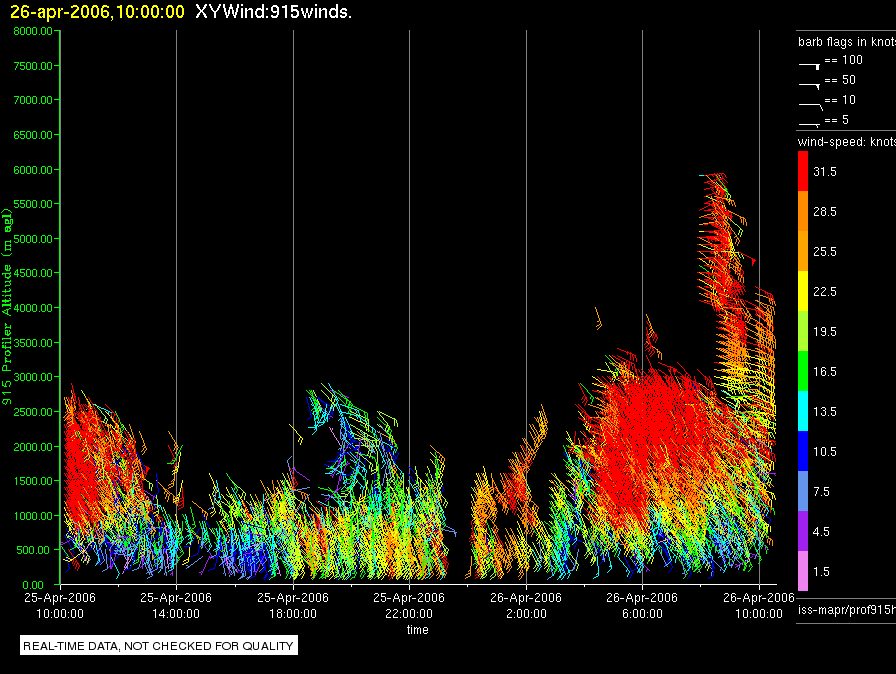Click the 'time' x-axis label
The image size is (896, 674).
click(x=418, y=629)
